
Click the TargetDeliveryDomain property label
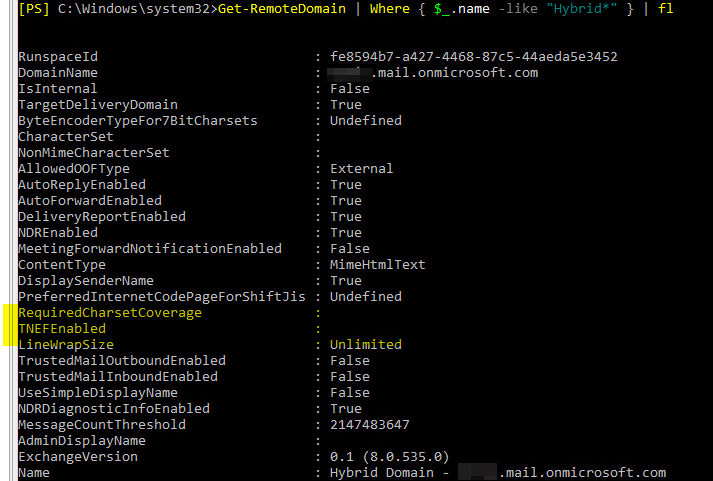98,105
